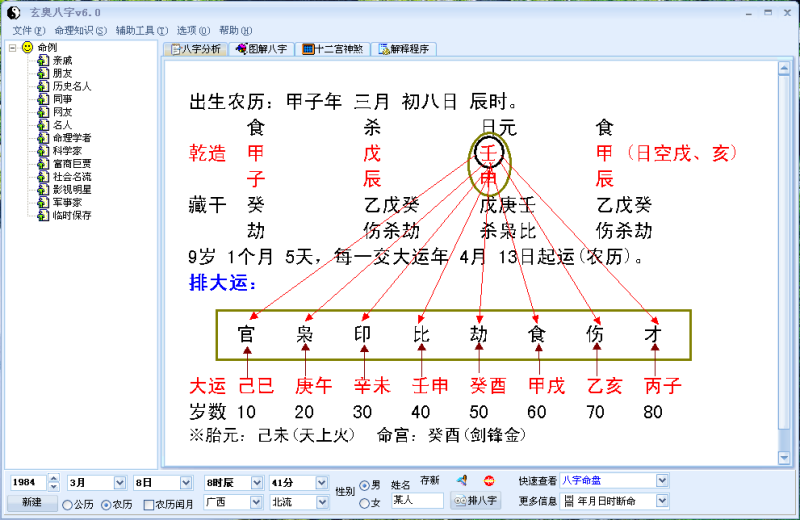Viewport: 800px width, 520px height.
Task: Click the 新建 button
Action: point(32,502)
